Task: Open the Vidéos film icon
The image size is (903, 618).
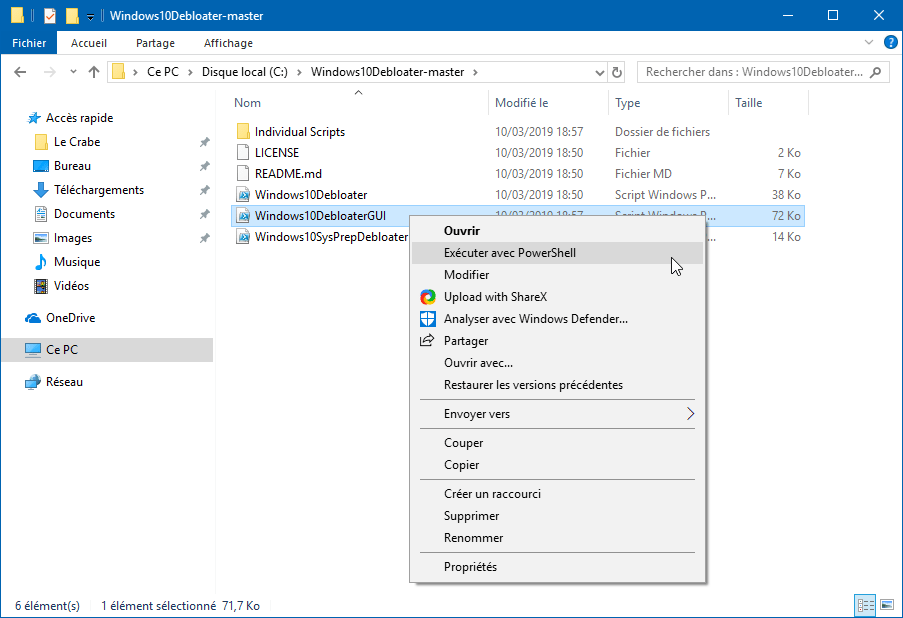Action: click(41, 286)
